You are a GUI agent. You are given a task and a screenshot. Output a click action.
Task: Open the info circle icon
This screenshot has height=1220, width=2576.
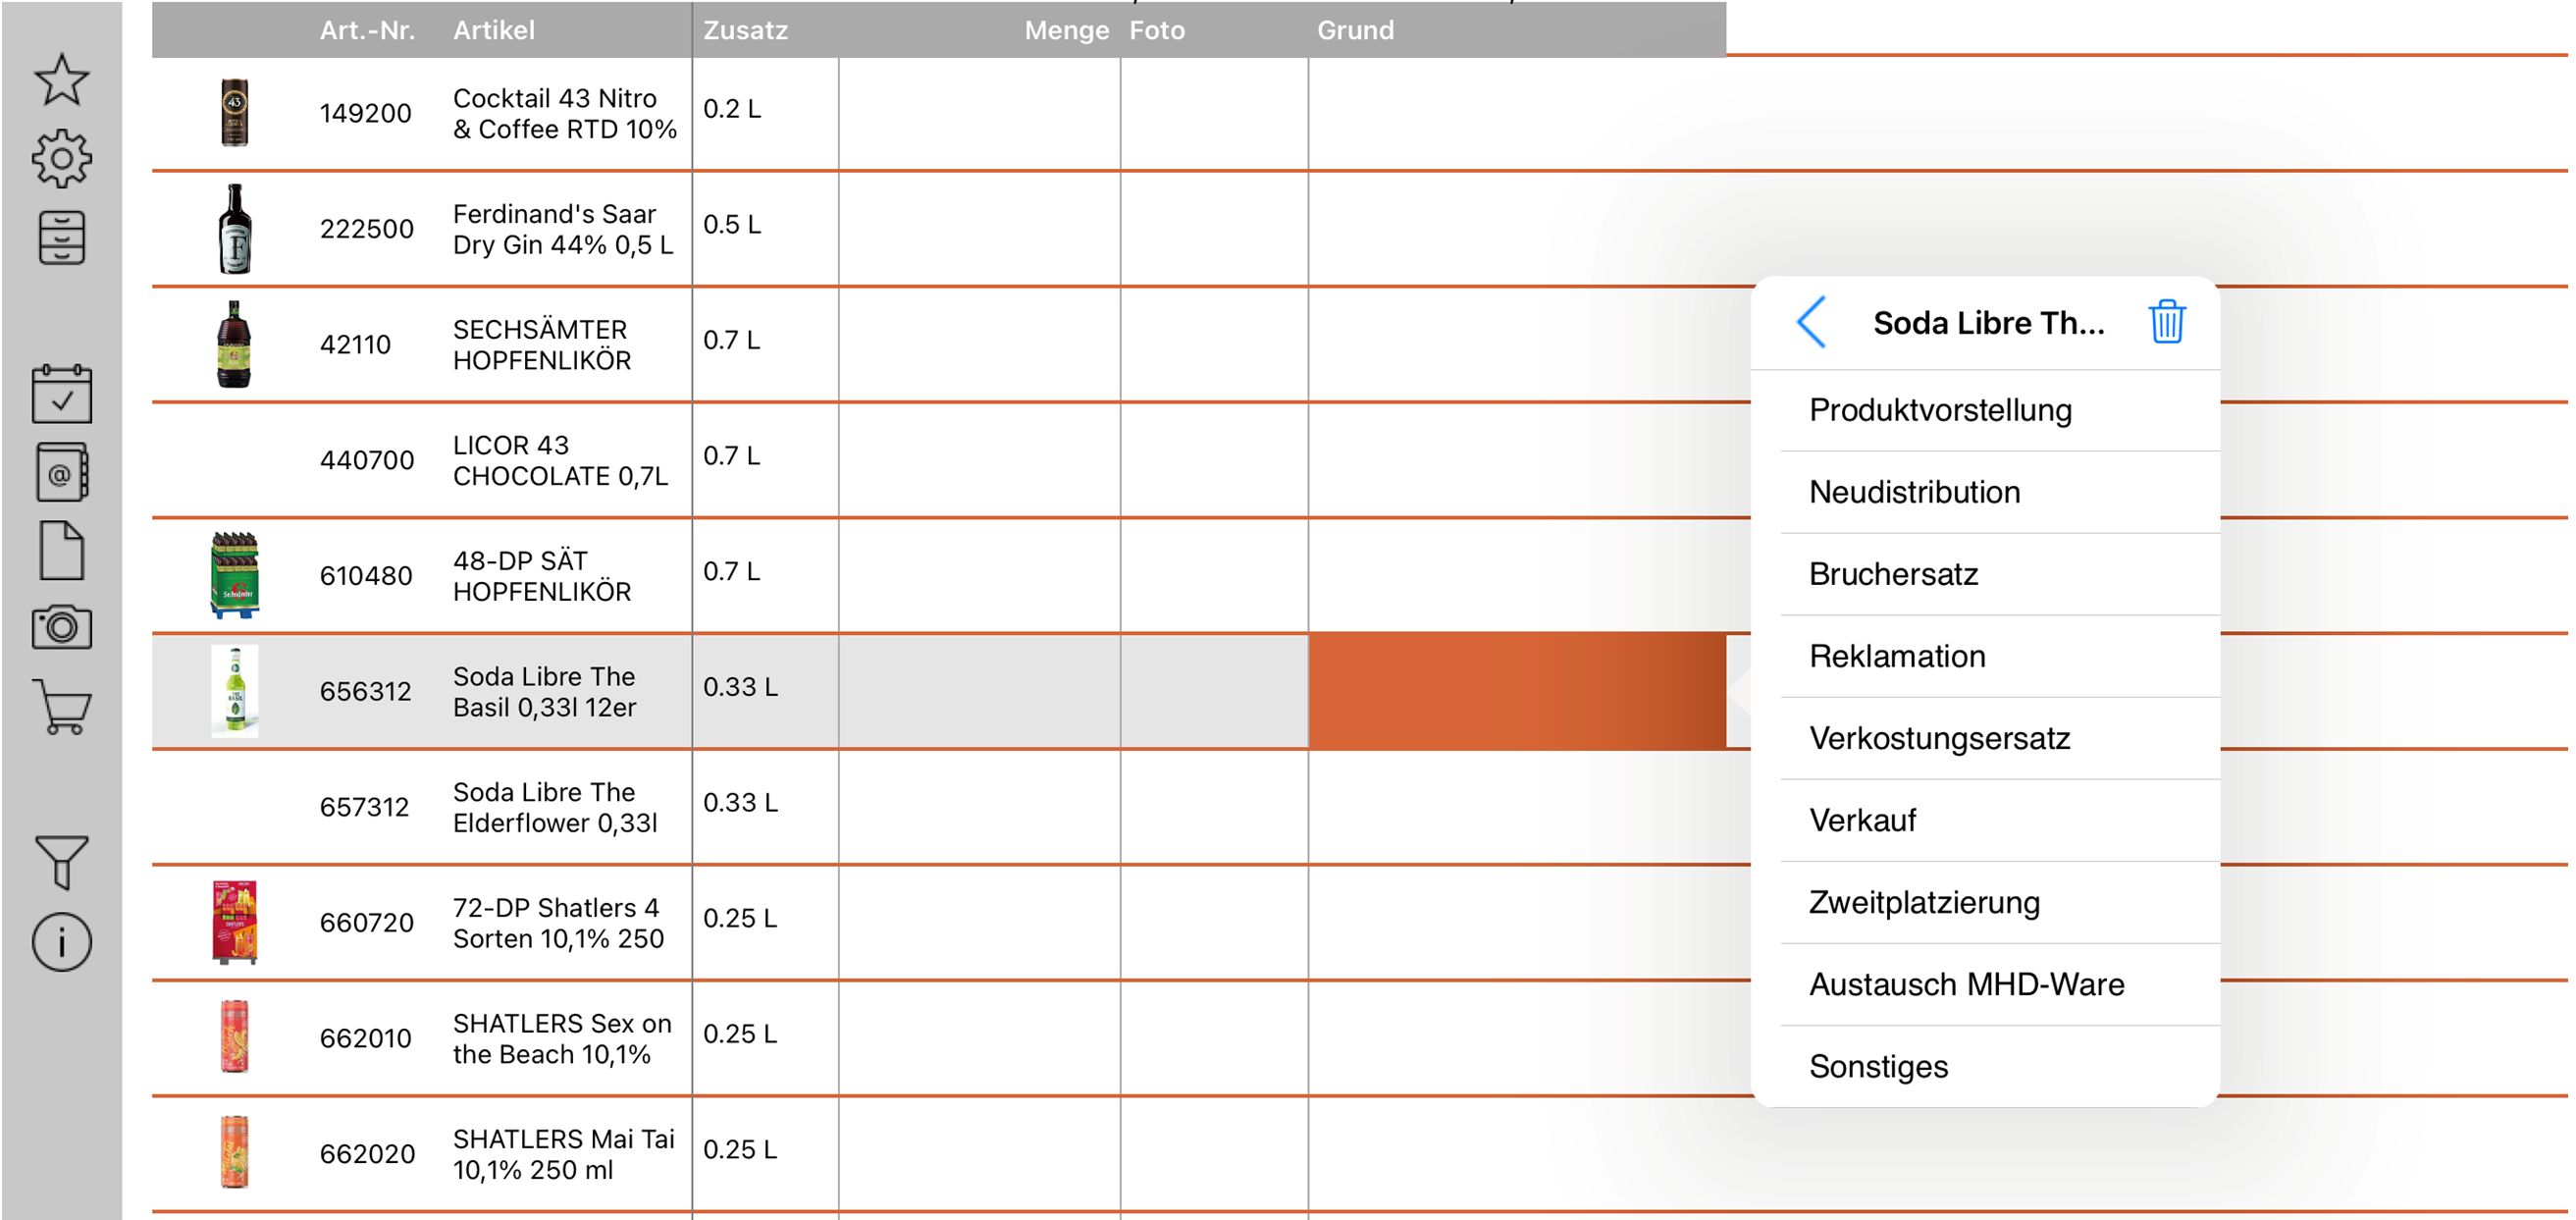(61, 942)
